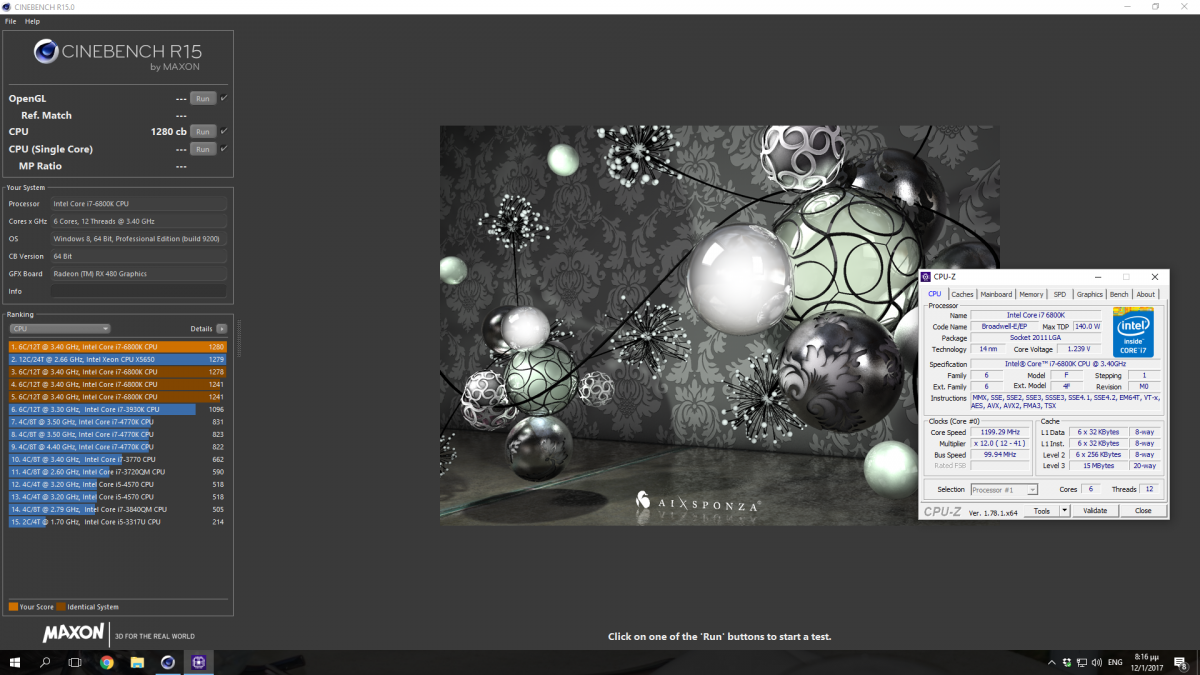Switch to CPU tab in CPU-Z

[934, 294]
